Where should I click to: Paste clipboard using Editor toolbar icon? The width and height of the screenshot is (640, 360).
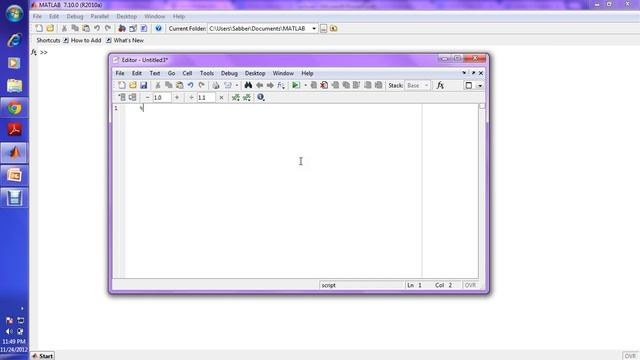[x=180, y=85]
